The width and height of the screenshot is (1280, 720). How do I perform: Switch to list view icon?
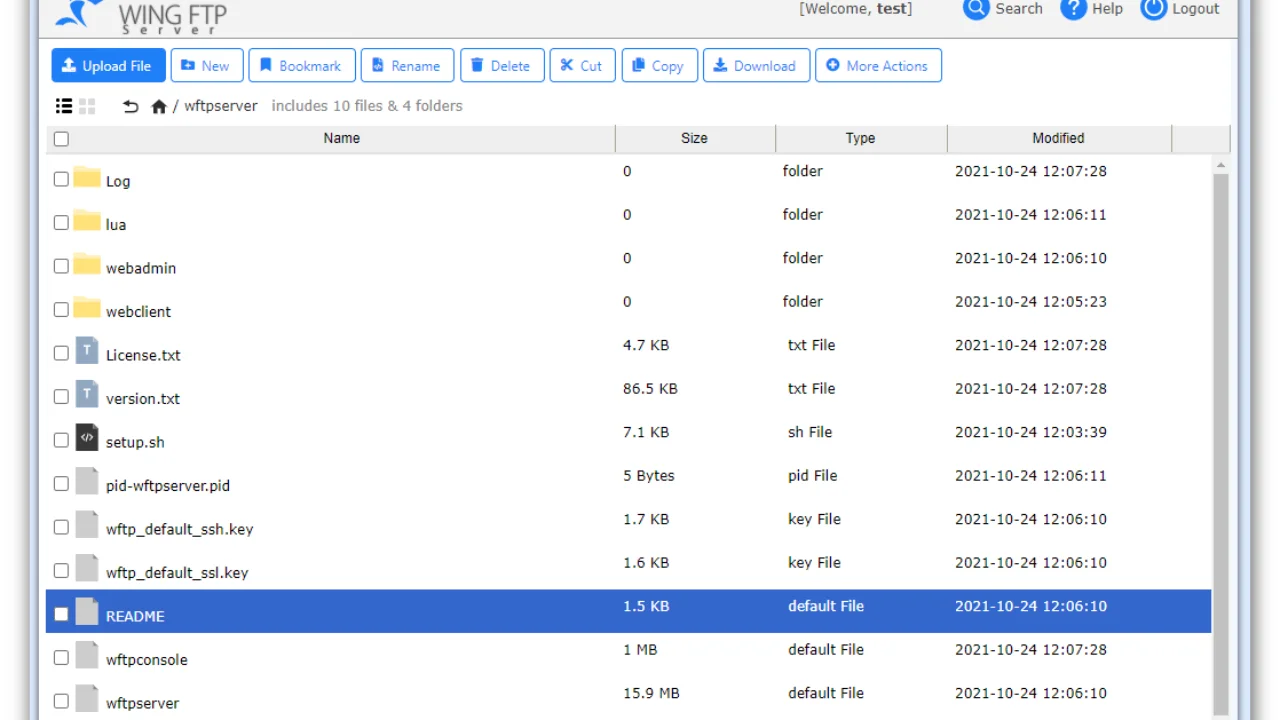(x=64, y=105)
